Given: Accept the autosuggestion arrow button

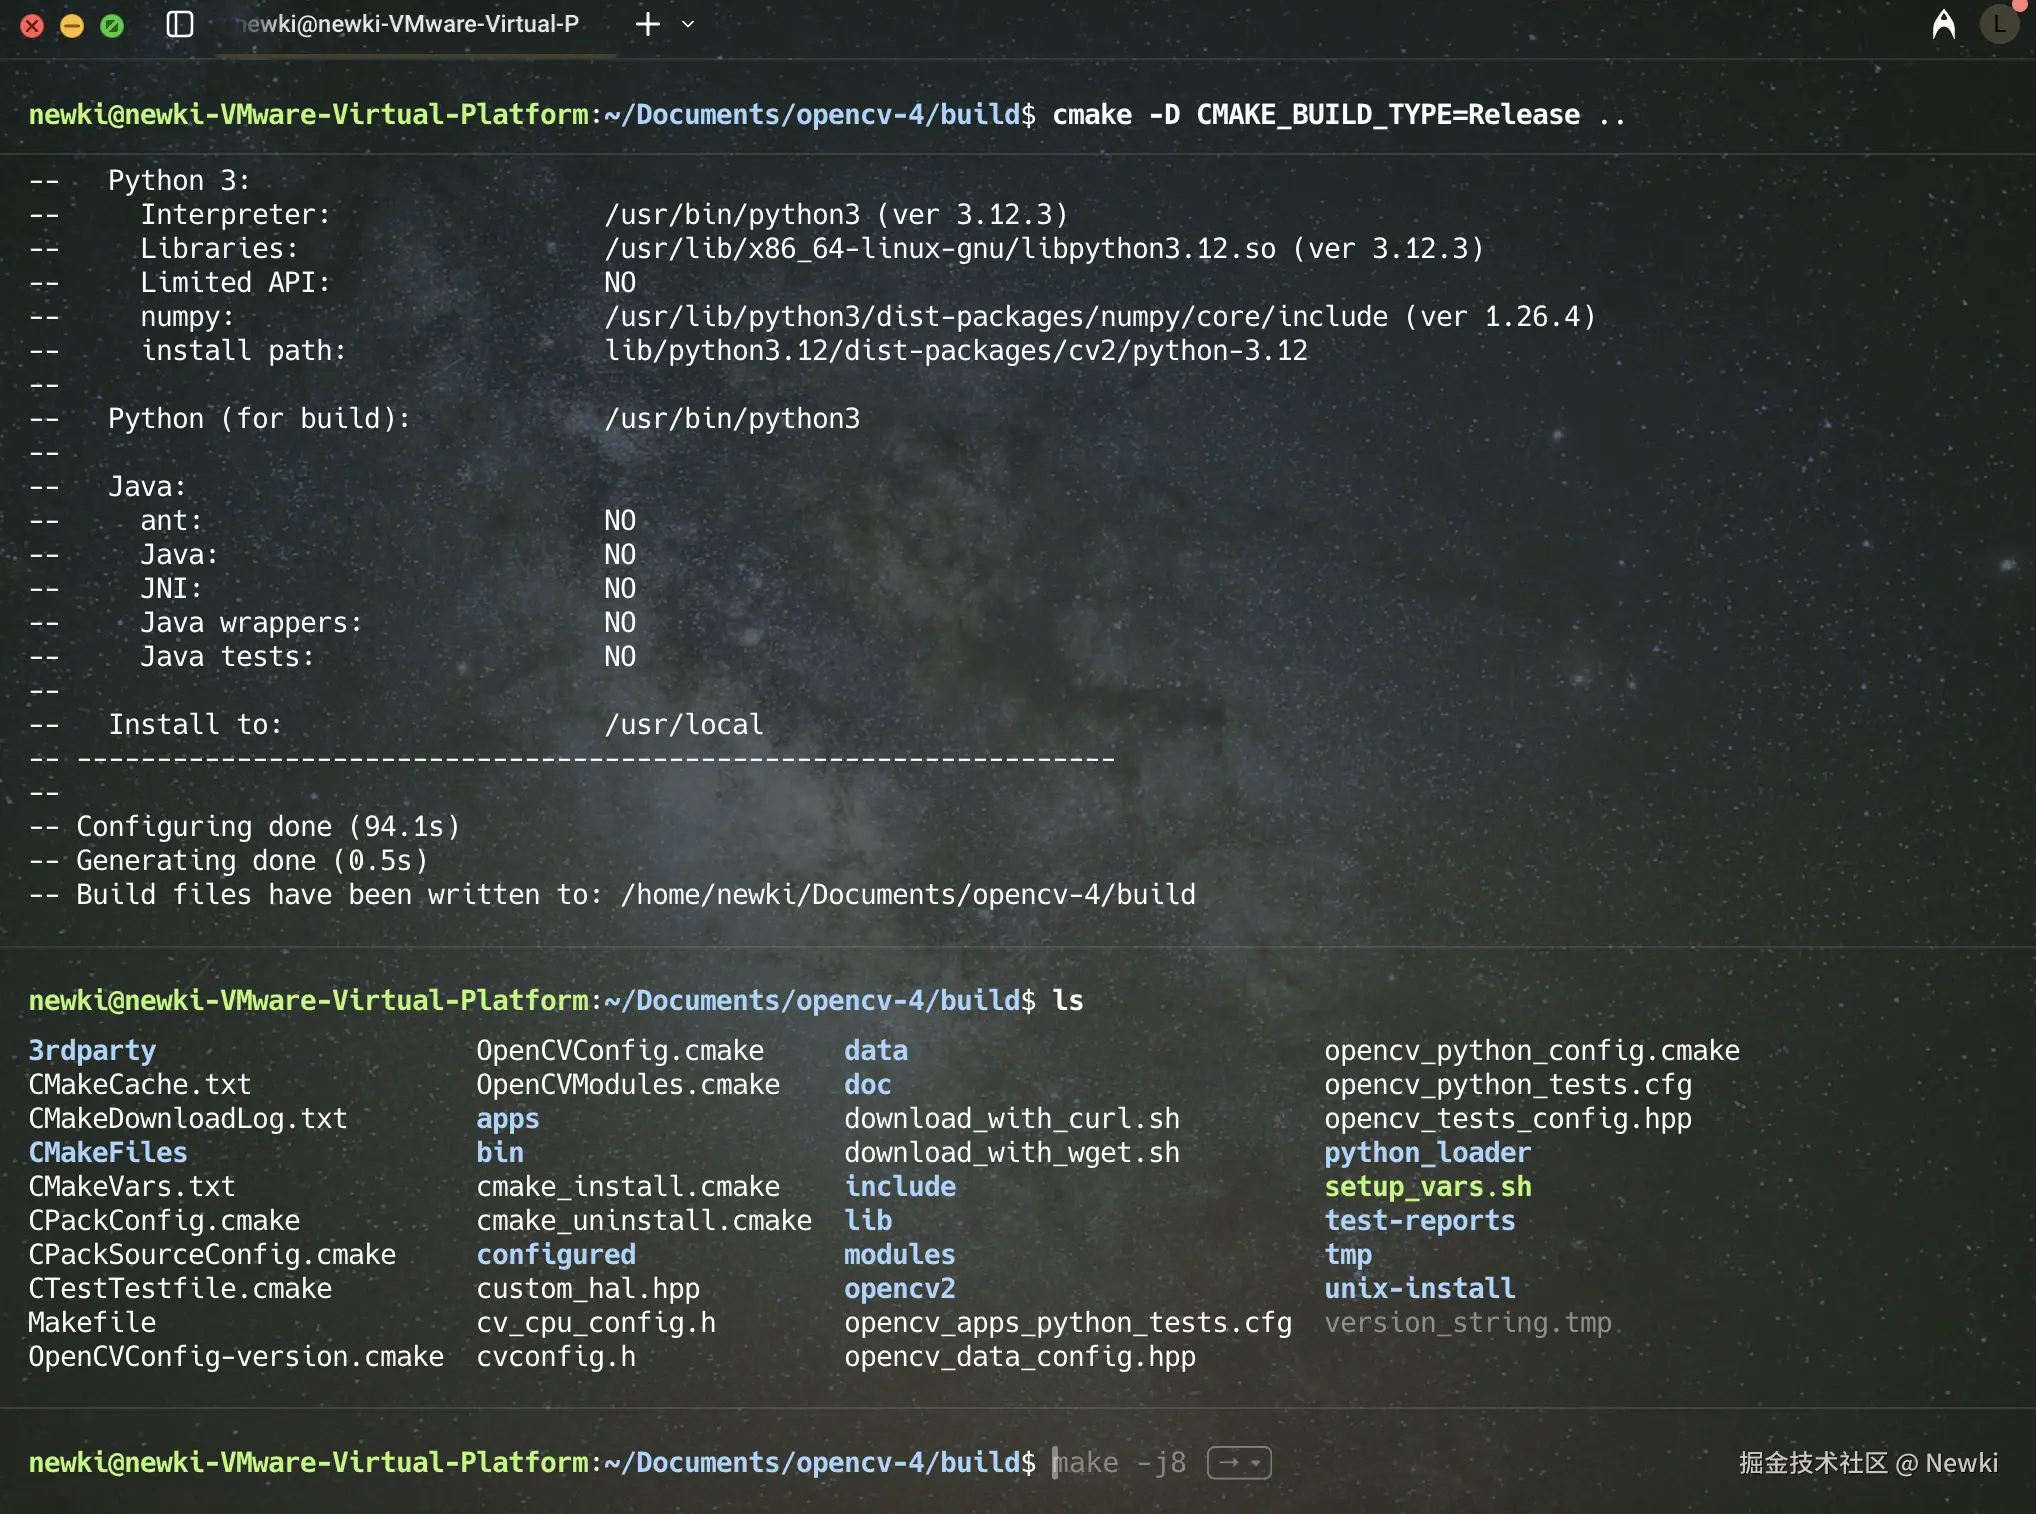Looking at the screenshot, I should click(1229, 1462).
